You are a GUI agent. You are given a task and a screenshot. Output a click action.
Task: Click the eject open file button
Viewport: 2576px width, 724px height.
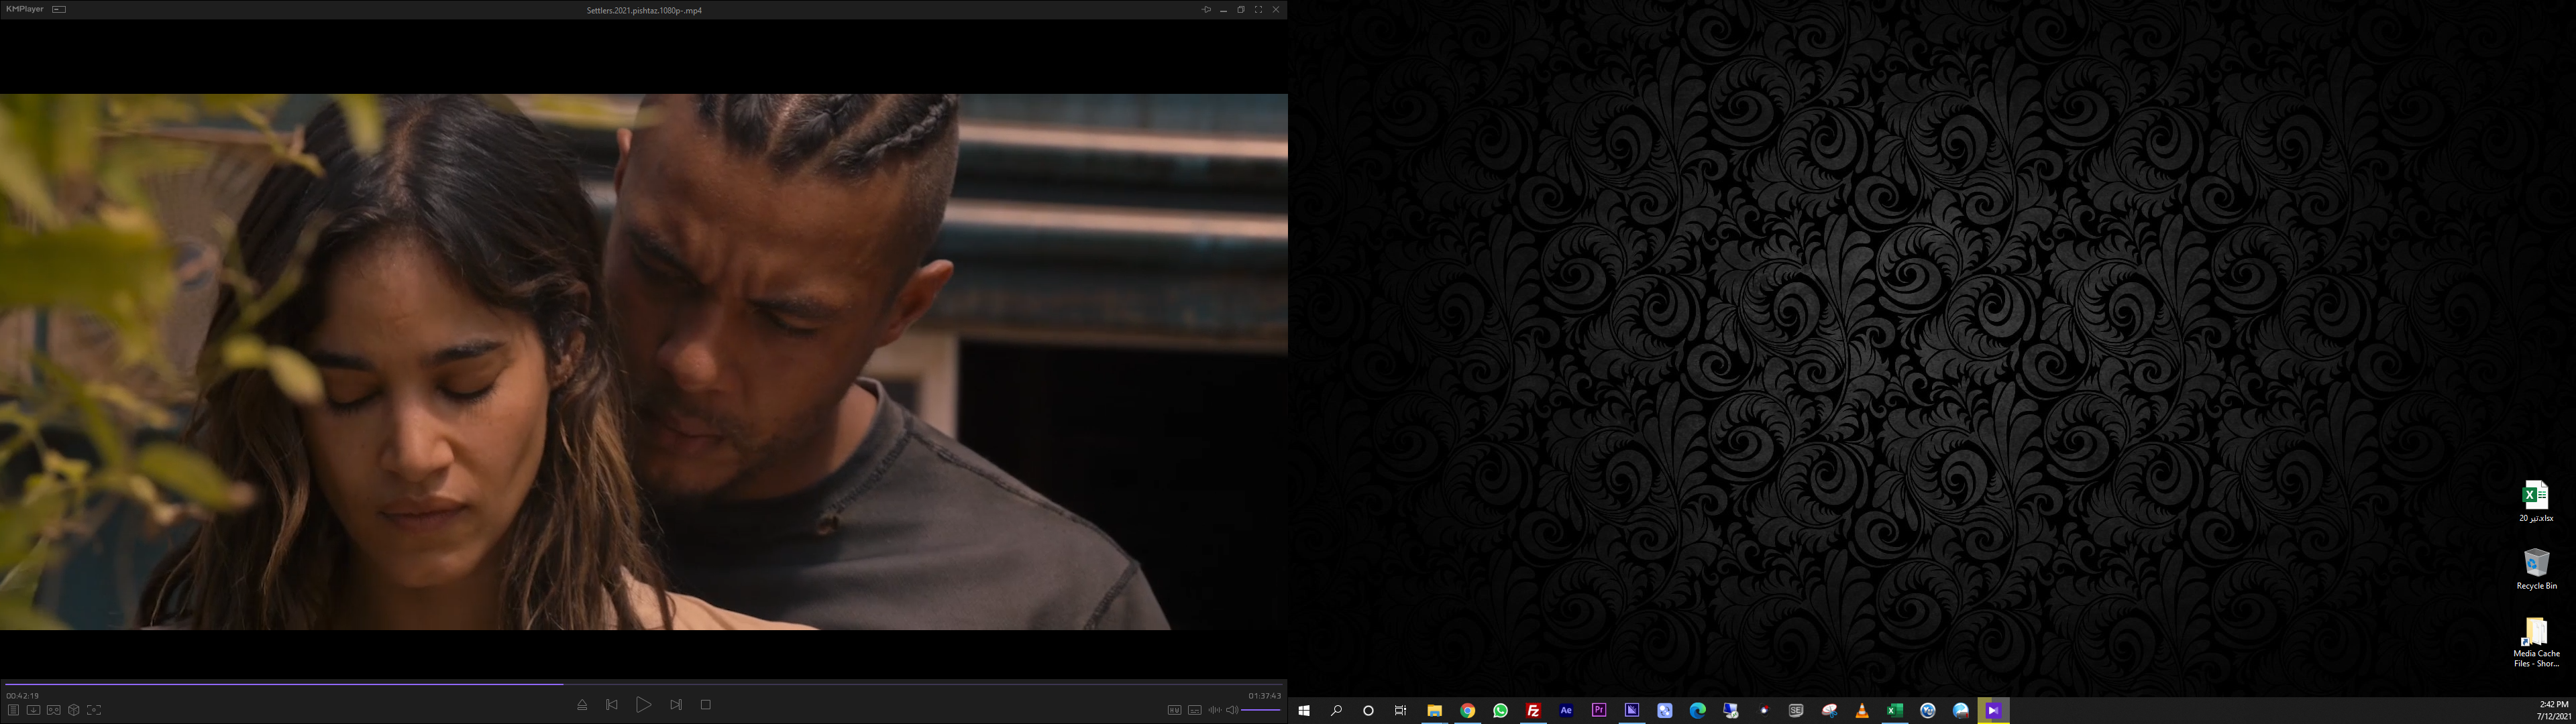[x=582, y=705]
